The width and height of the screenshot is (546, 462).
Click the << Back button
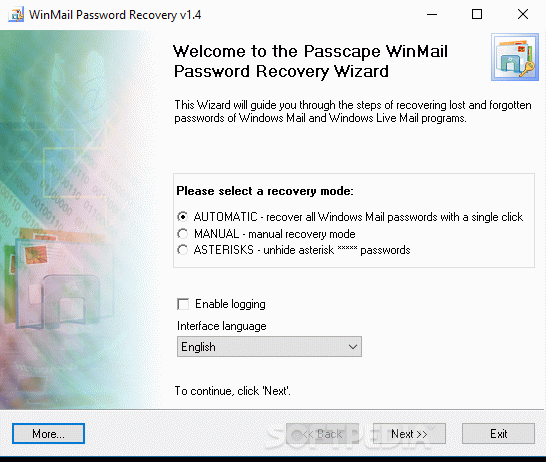point(322,434)
